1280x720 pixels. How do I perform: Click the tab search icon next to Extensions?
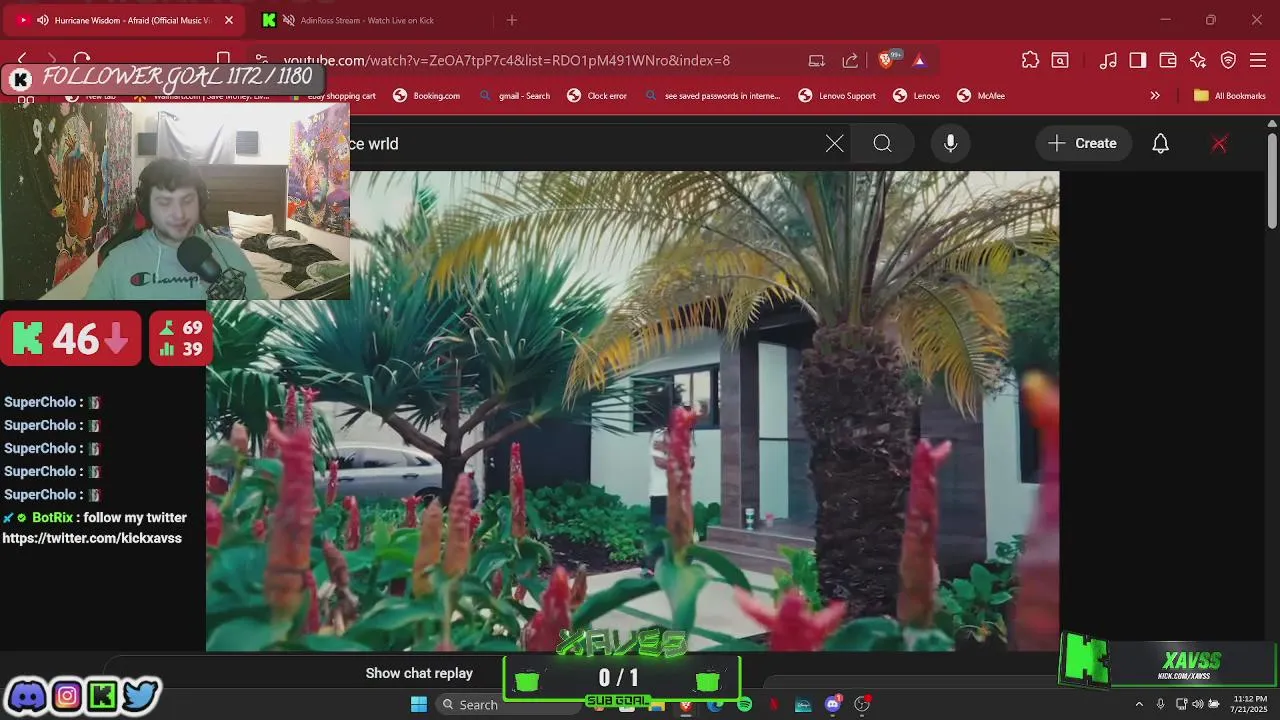coord(1060,60)
